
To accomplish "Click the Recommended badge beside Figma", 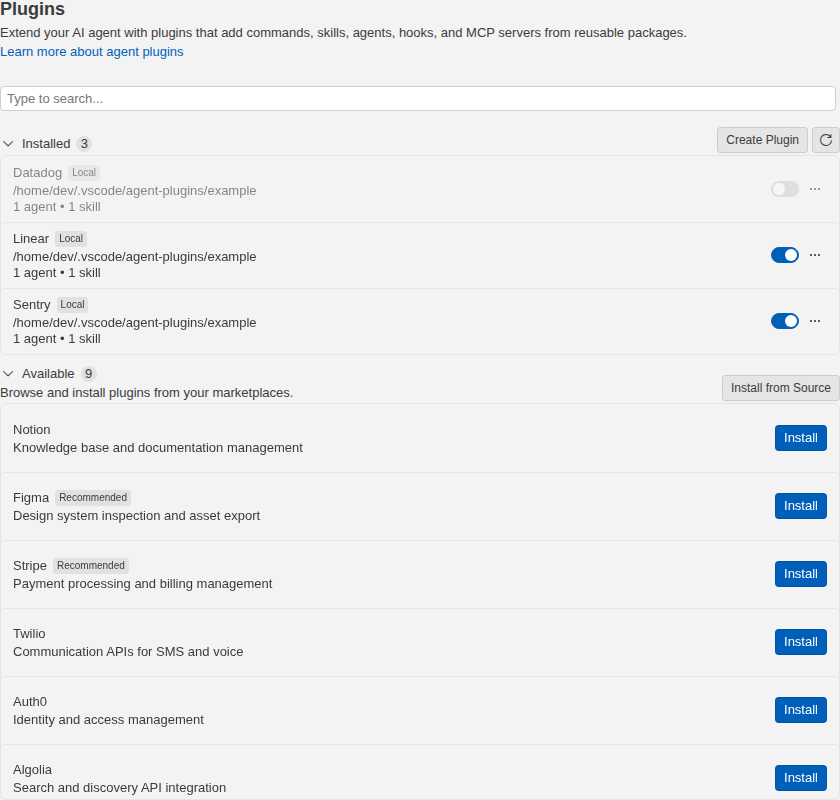I will pos(93,497).
